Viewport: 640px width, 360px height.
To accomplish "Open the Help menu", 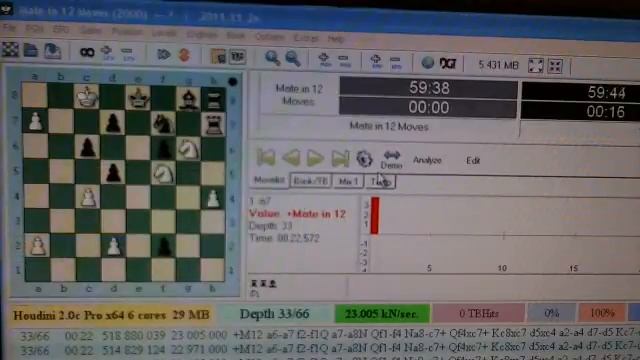I will click(x=336, y=39).
